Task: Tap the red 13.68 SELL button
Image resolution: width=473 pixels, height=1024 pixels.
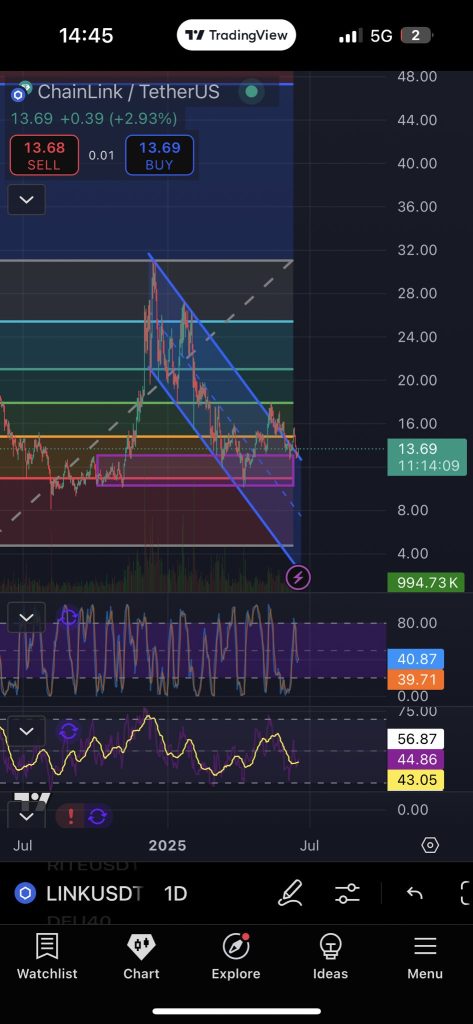Action: tap(44, 155)
